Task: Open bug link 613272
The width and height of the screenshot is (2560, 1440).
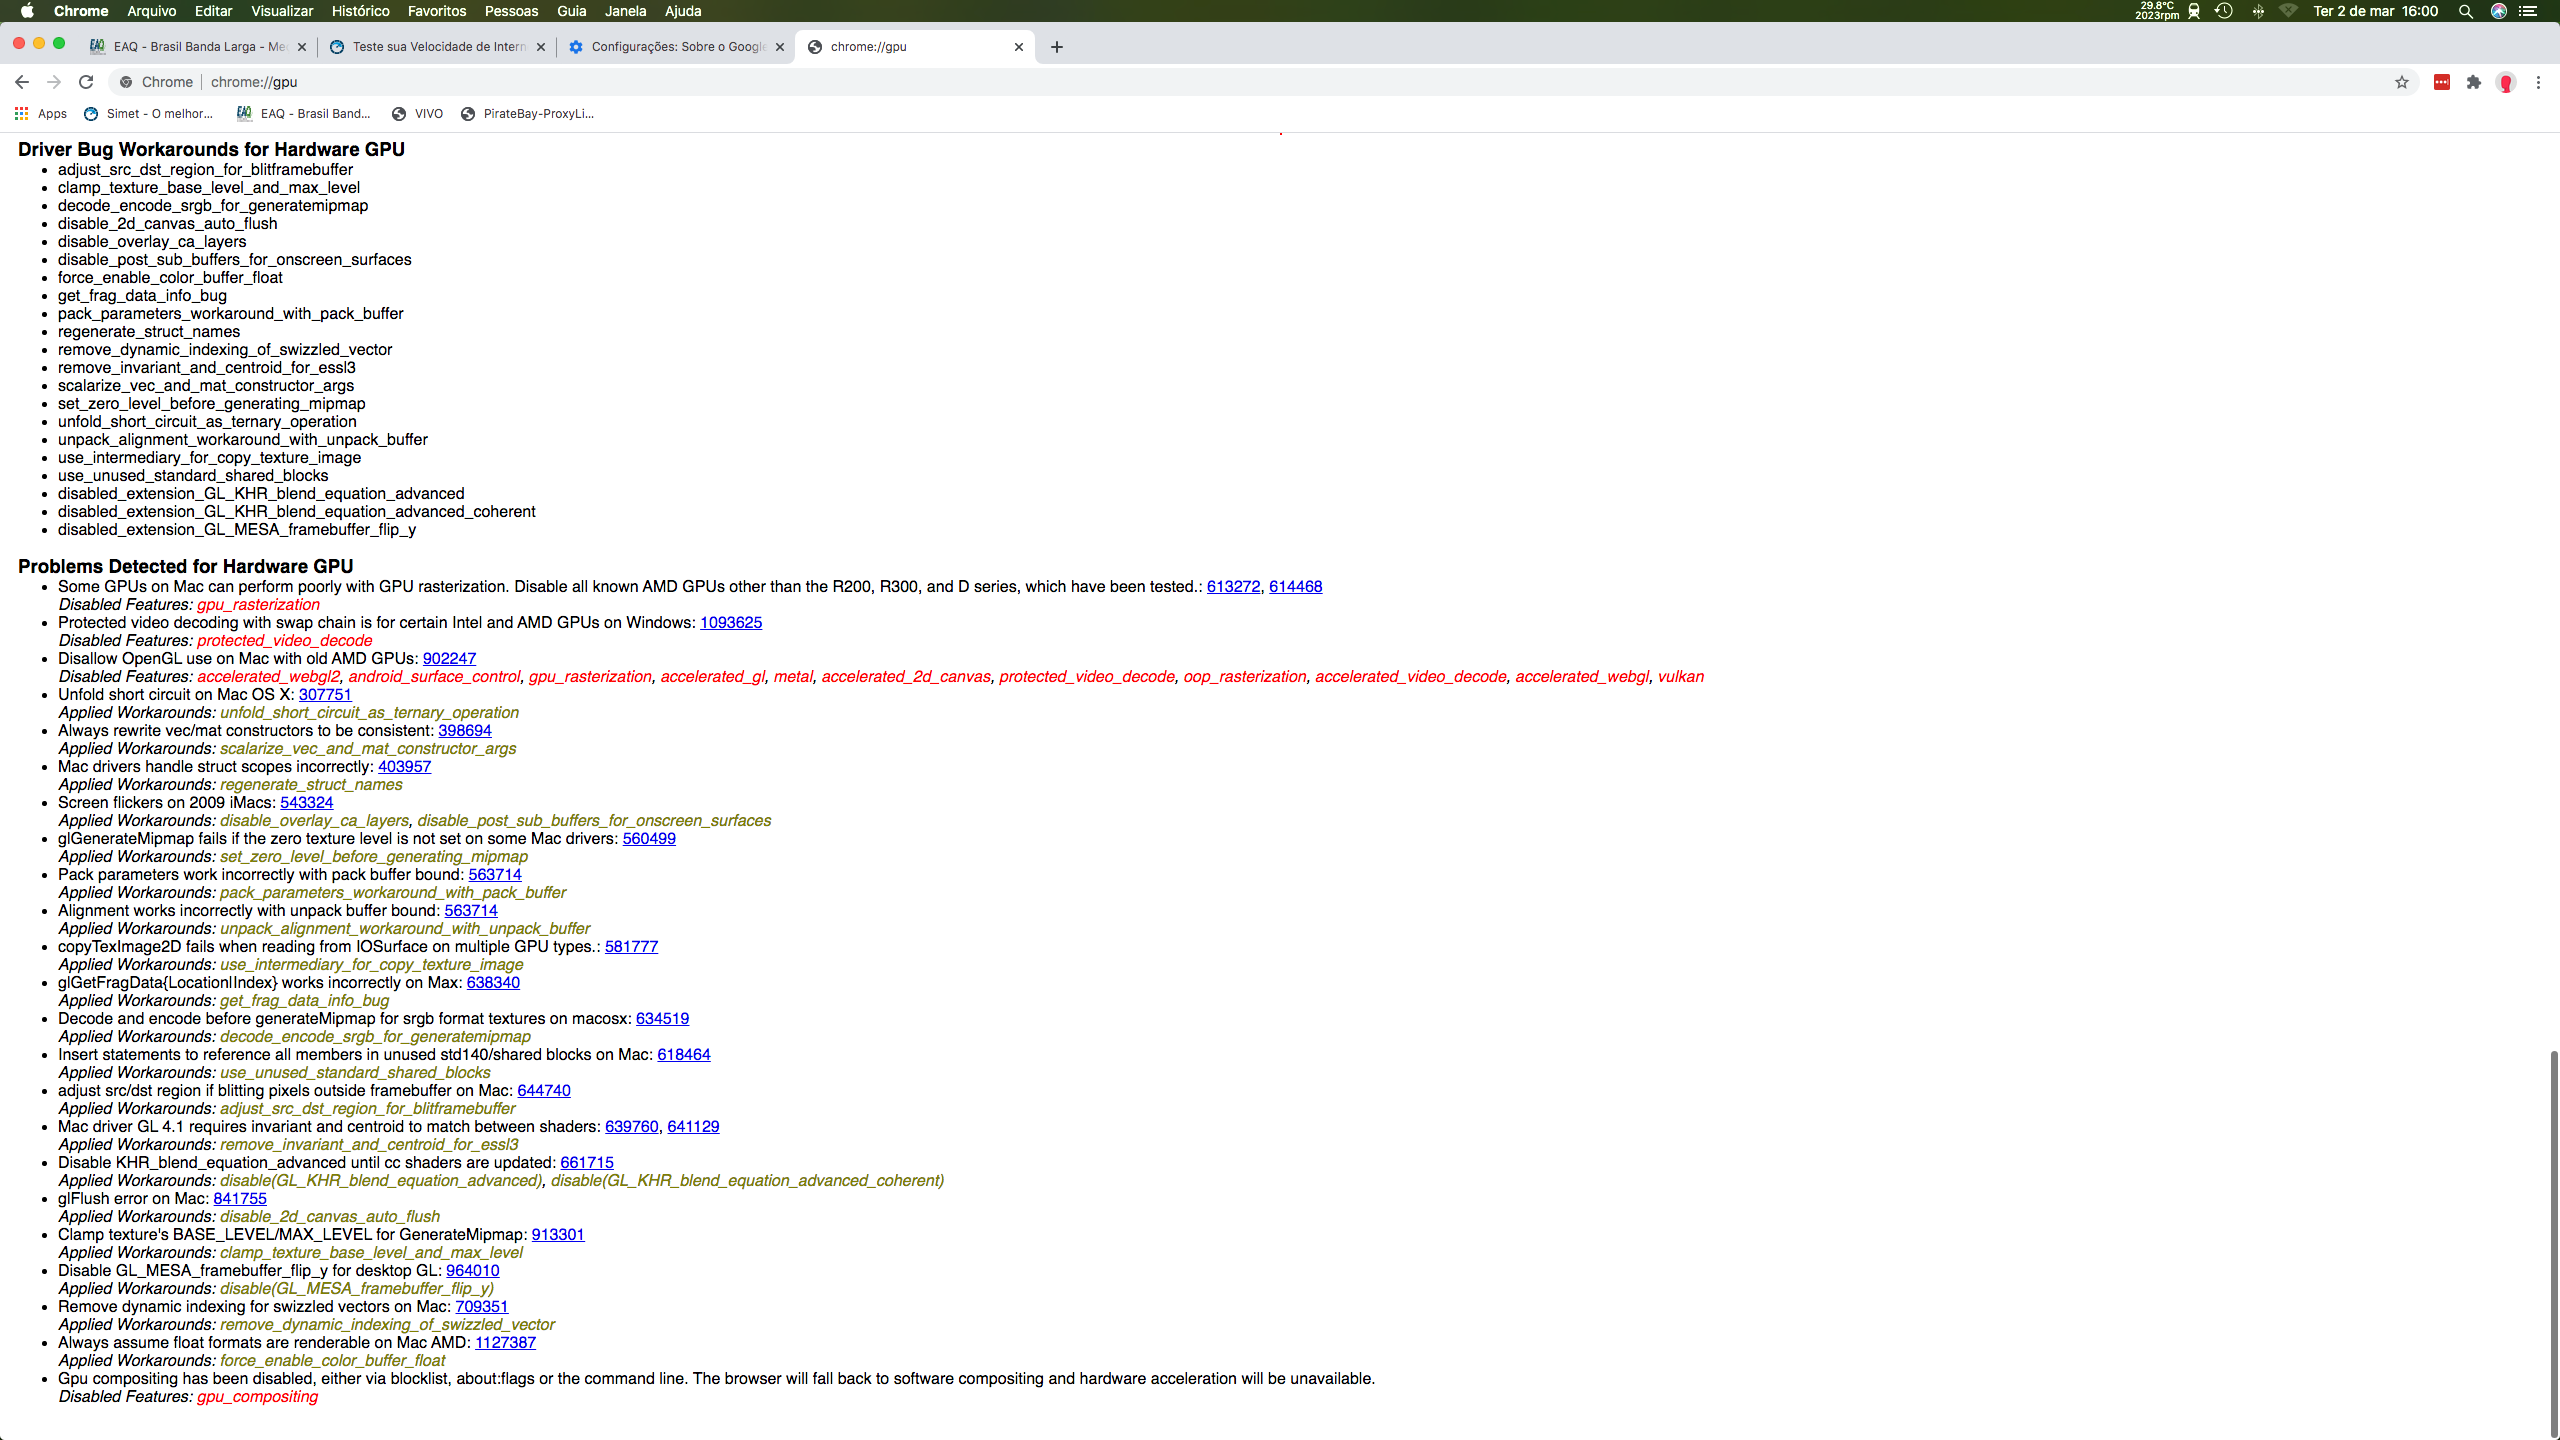Action: 1233,587
